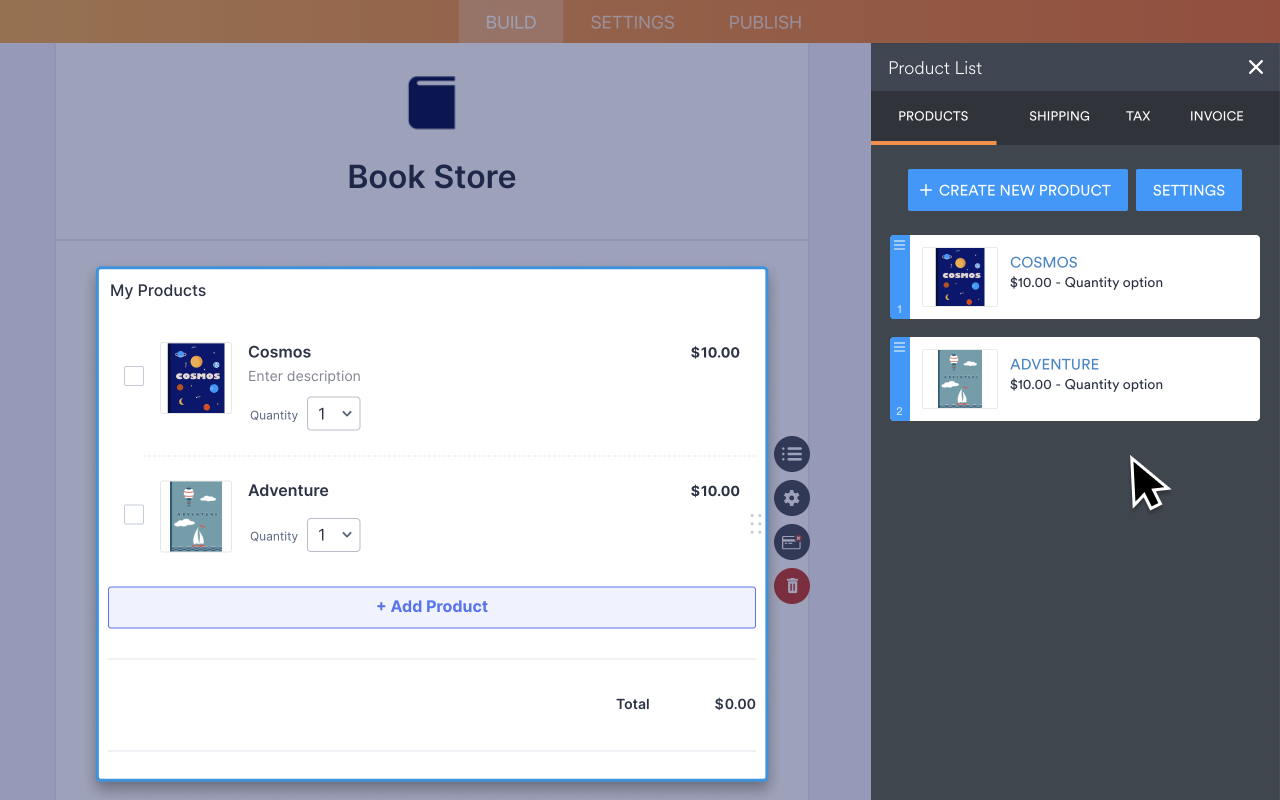Viewport: 1280px width, 800px height.
Task: Open the Cosmos quantity dropdown
Action: pos(333,413)
